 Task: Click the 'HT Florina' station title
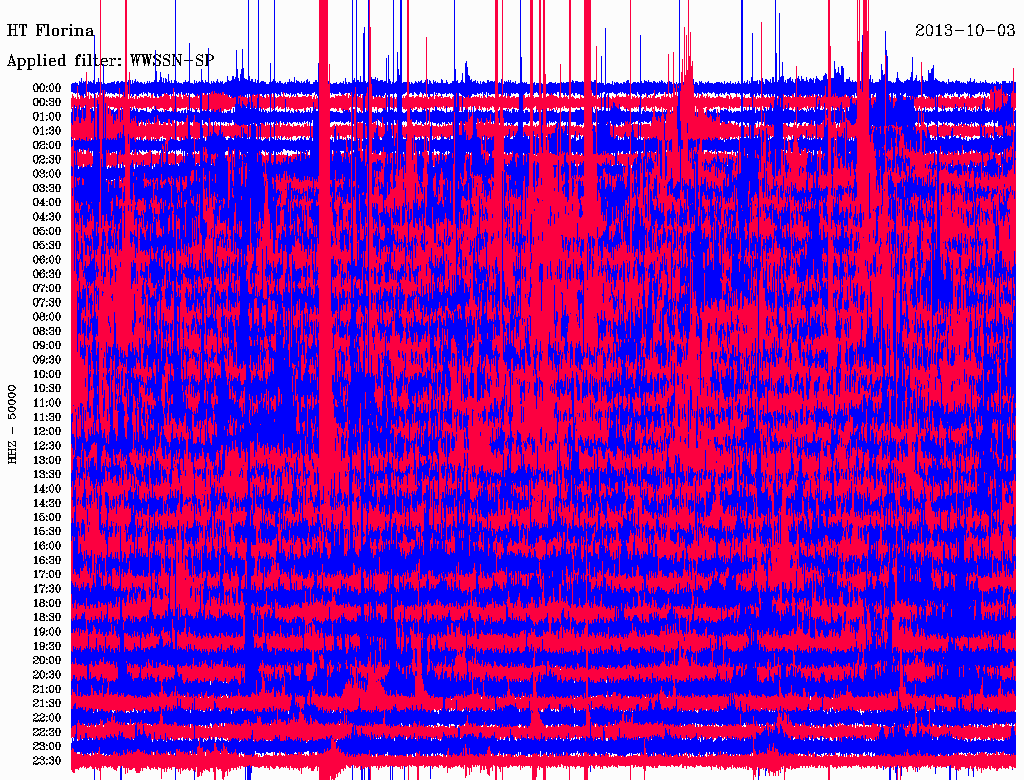pos(50,31)
